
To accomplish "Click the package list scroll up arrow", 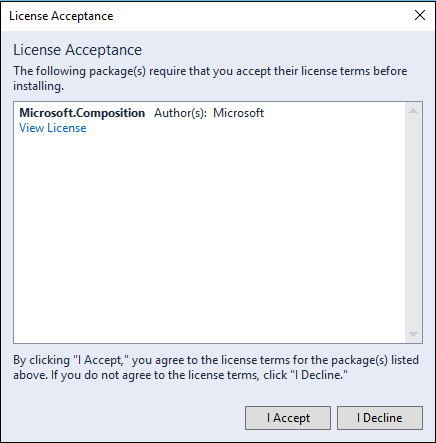I will (x=413, y=111).
